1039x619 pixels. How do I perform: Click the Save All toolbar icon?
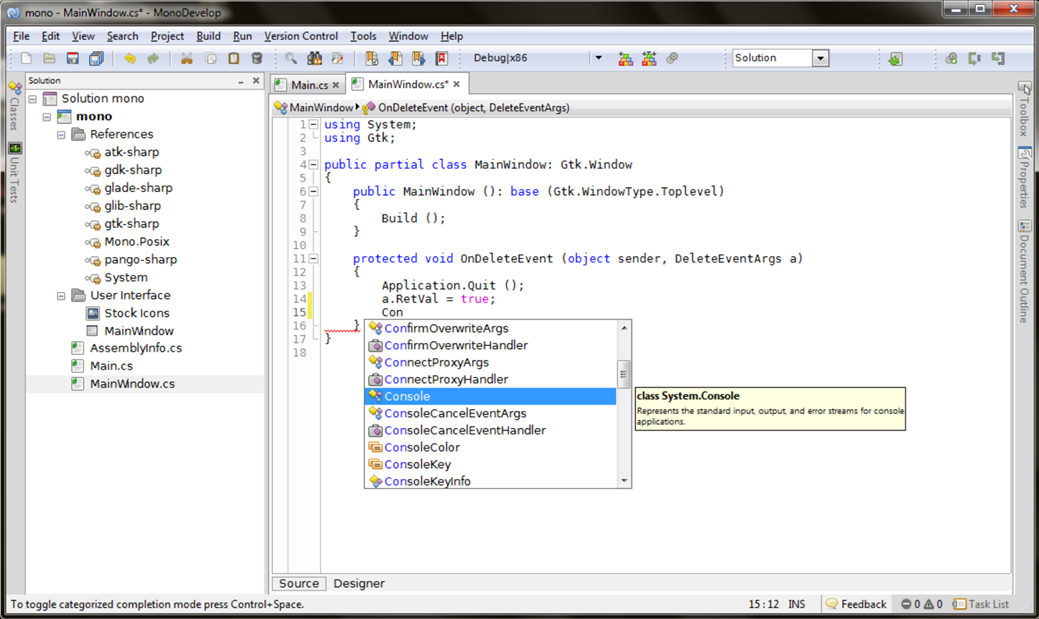pos(96,58)
